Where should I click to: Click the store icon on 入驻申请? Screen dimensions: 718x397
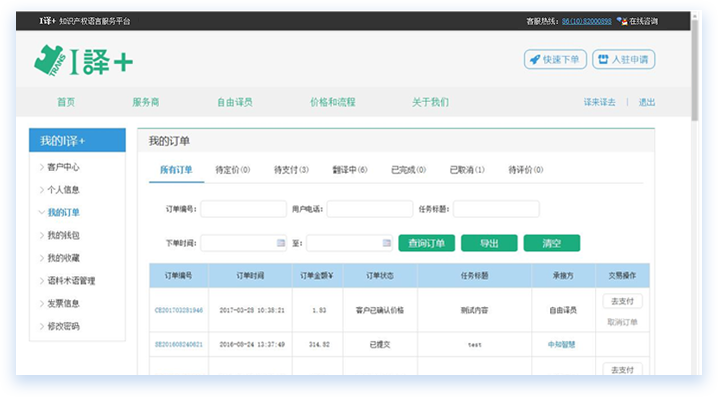pos(603,59)
